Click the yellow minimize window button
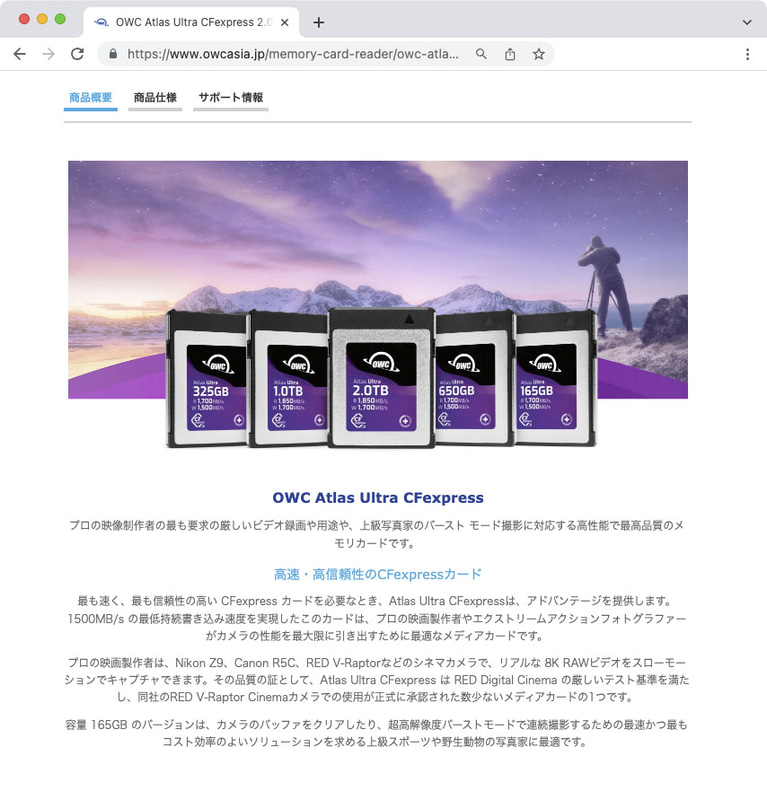This screenshot has height=800, width=767. coord(42,19)
